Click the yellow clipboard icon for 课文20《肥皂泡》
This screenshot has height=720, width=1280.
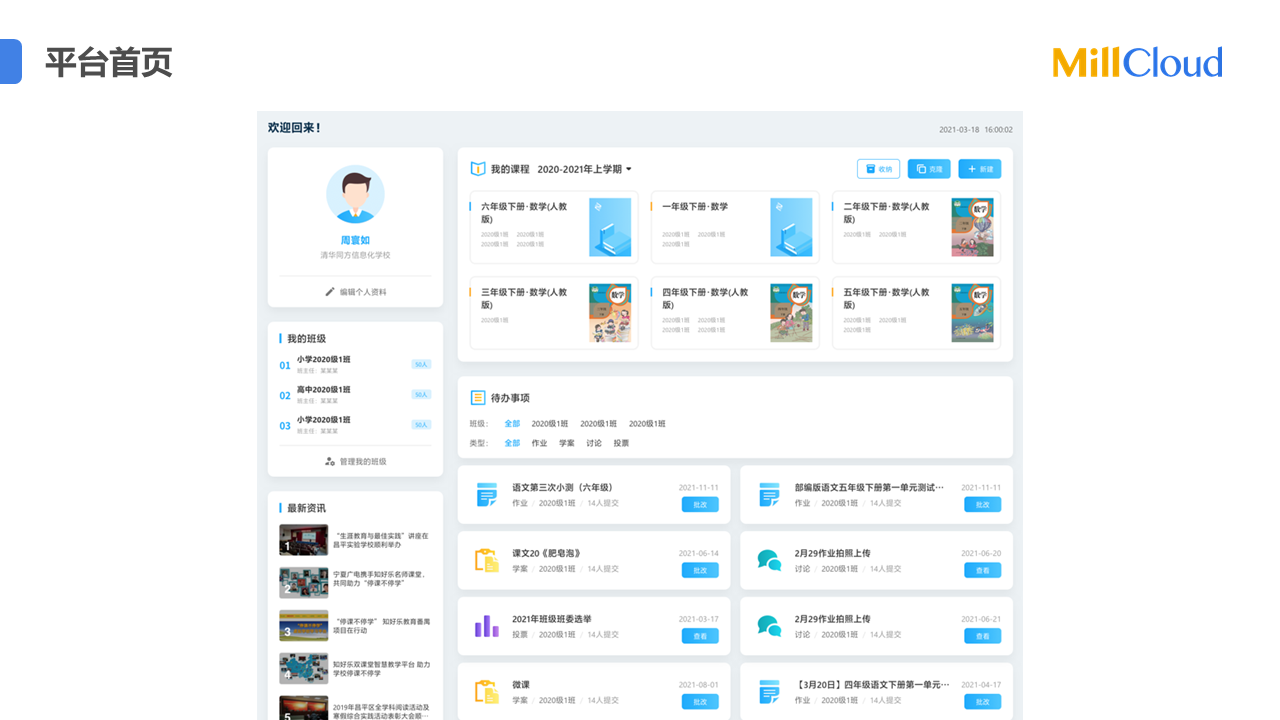pos(487,561)
